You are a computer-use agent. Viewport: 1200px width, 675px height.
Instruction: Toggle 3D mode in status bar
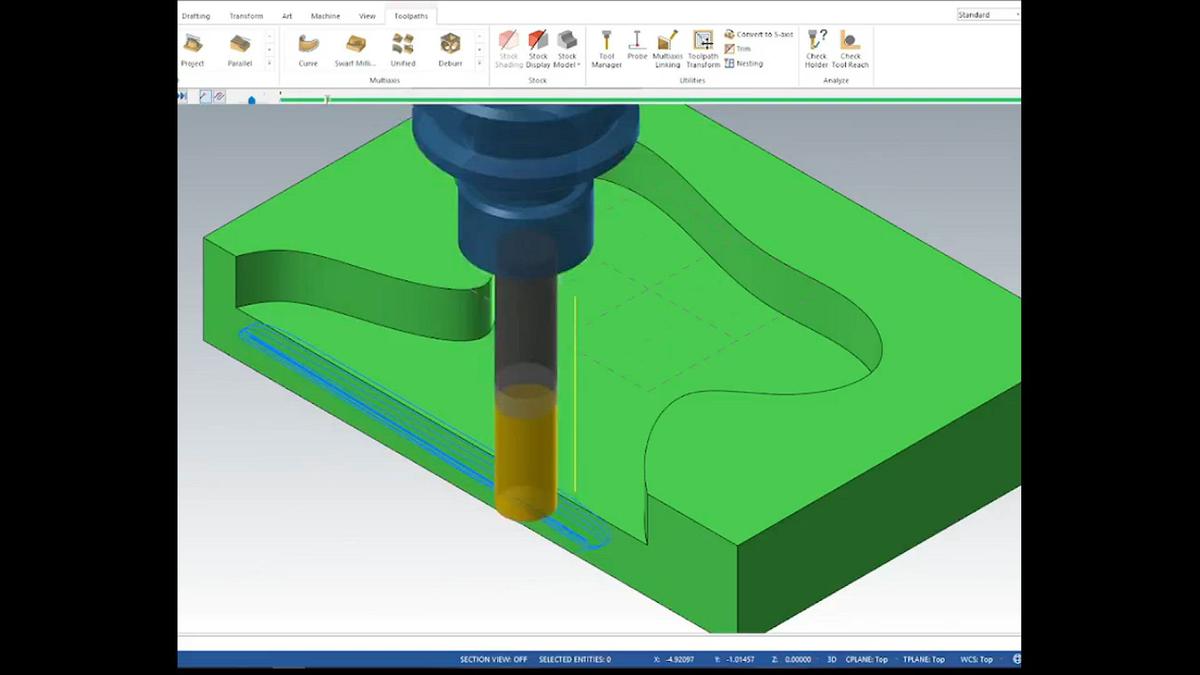[831, 660]
